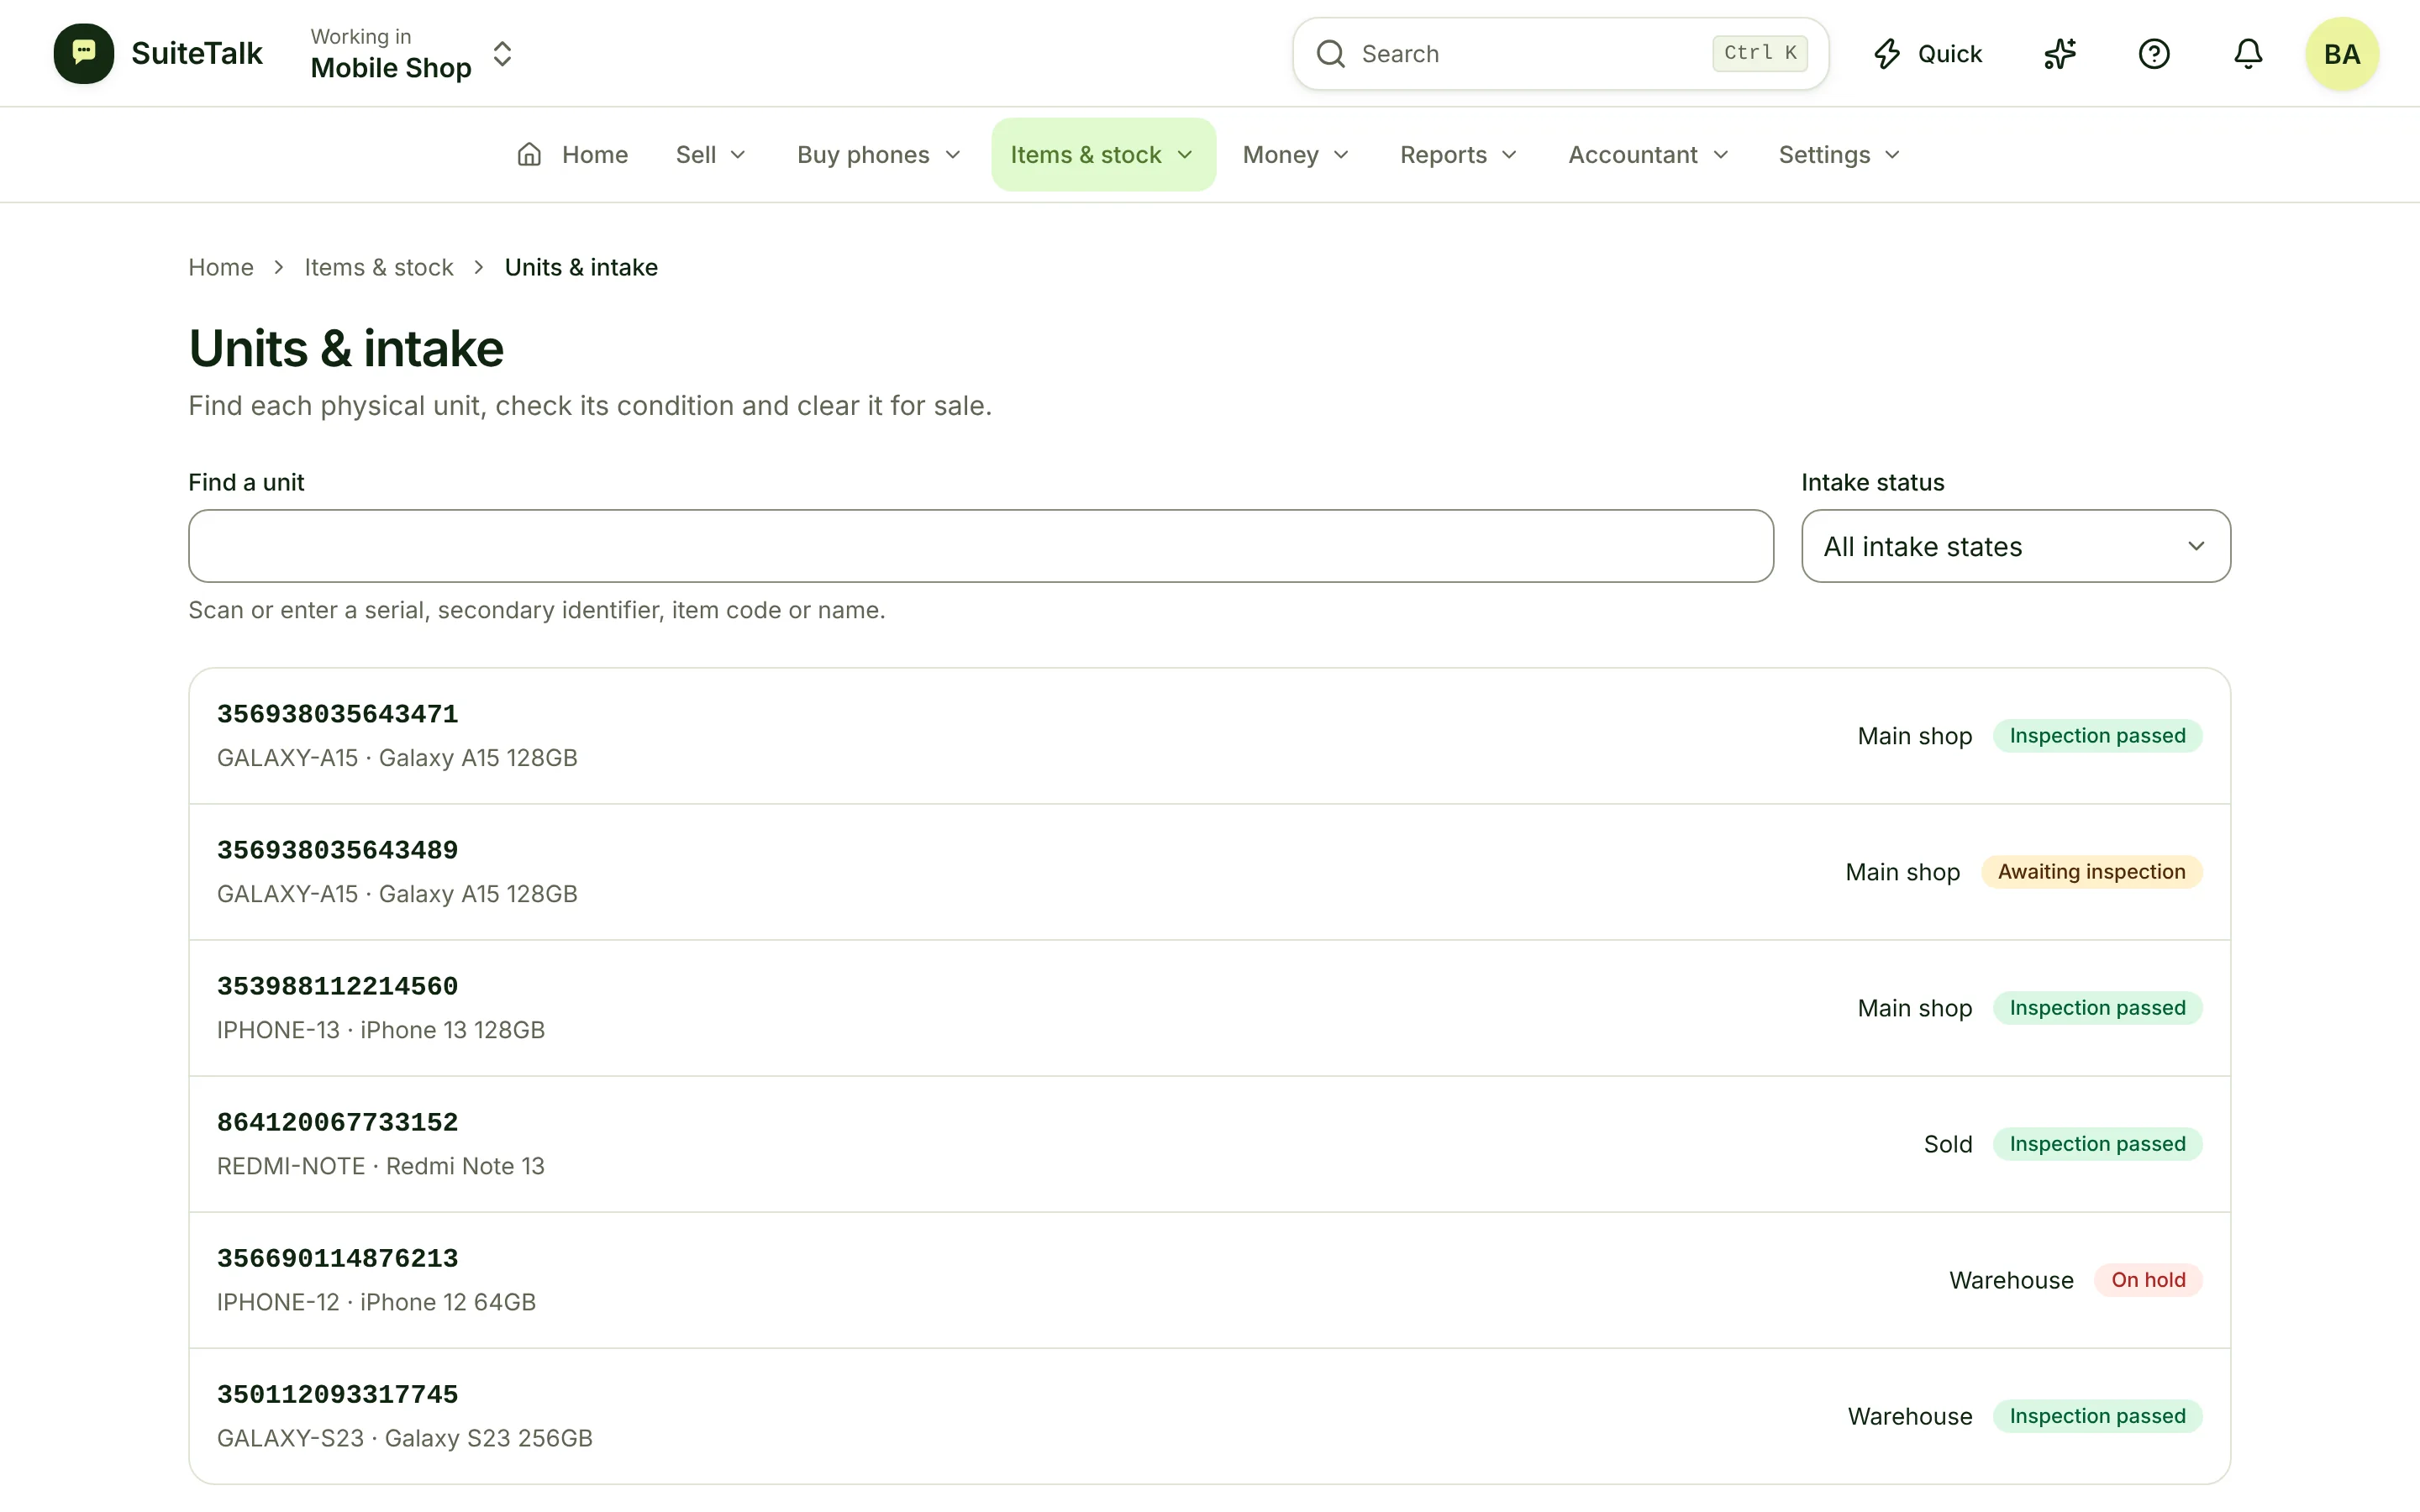Image resolution: width=2420 pixels, height=1512 pixels.
Task: Click the Quick actions button
Action: (x=1927, y=54)
